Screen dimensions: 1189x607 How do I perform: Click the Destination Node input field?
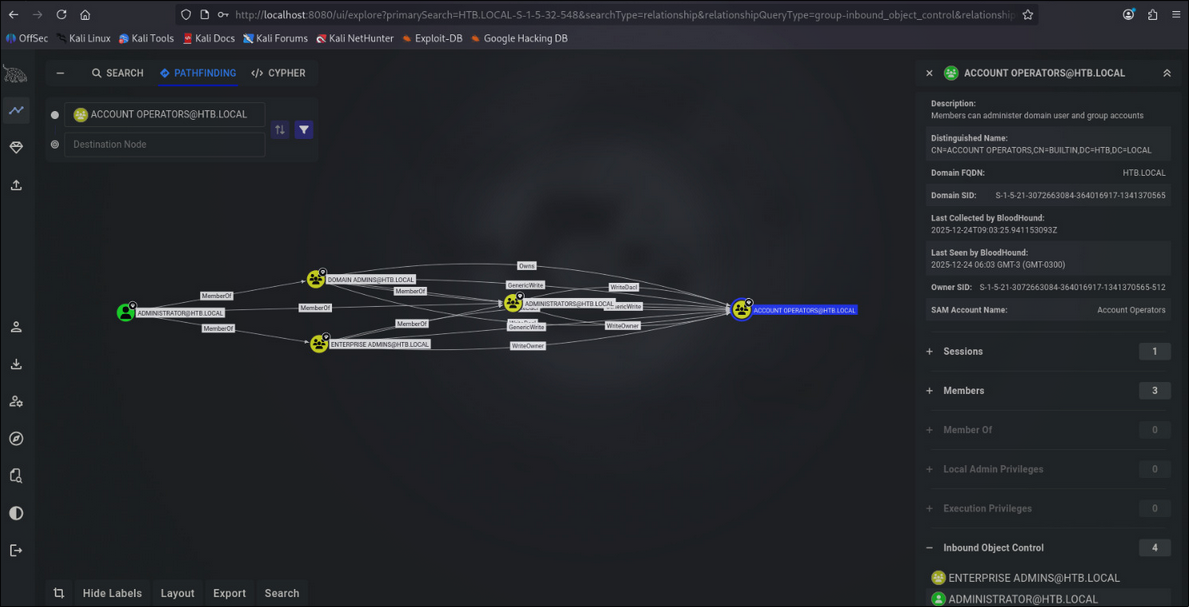pyautogui.click(x=165, y=144)
